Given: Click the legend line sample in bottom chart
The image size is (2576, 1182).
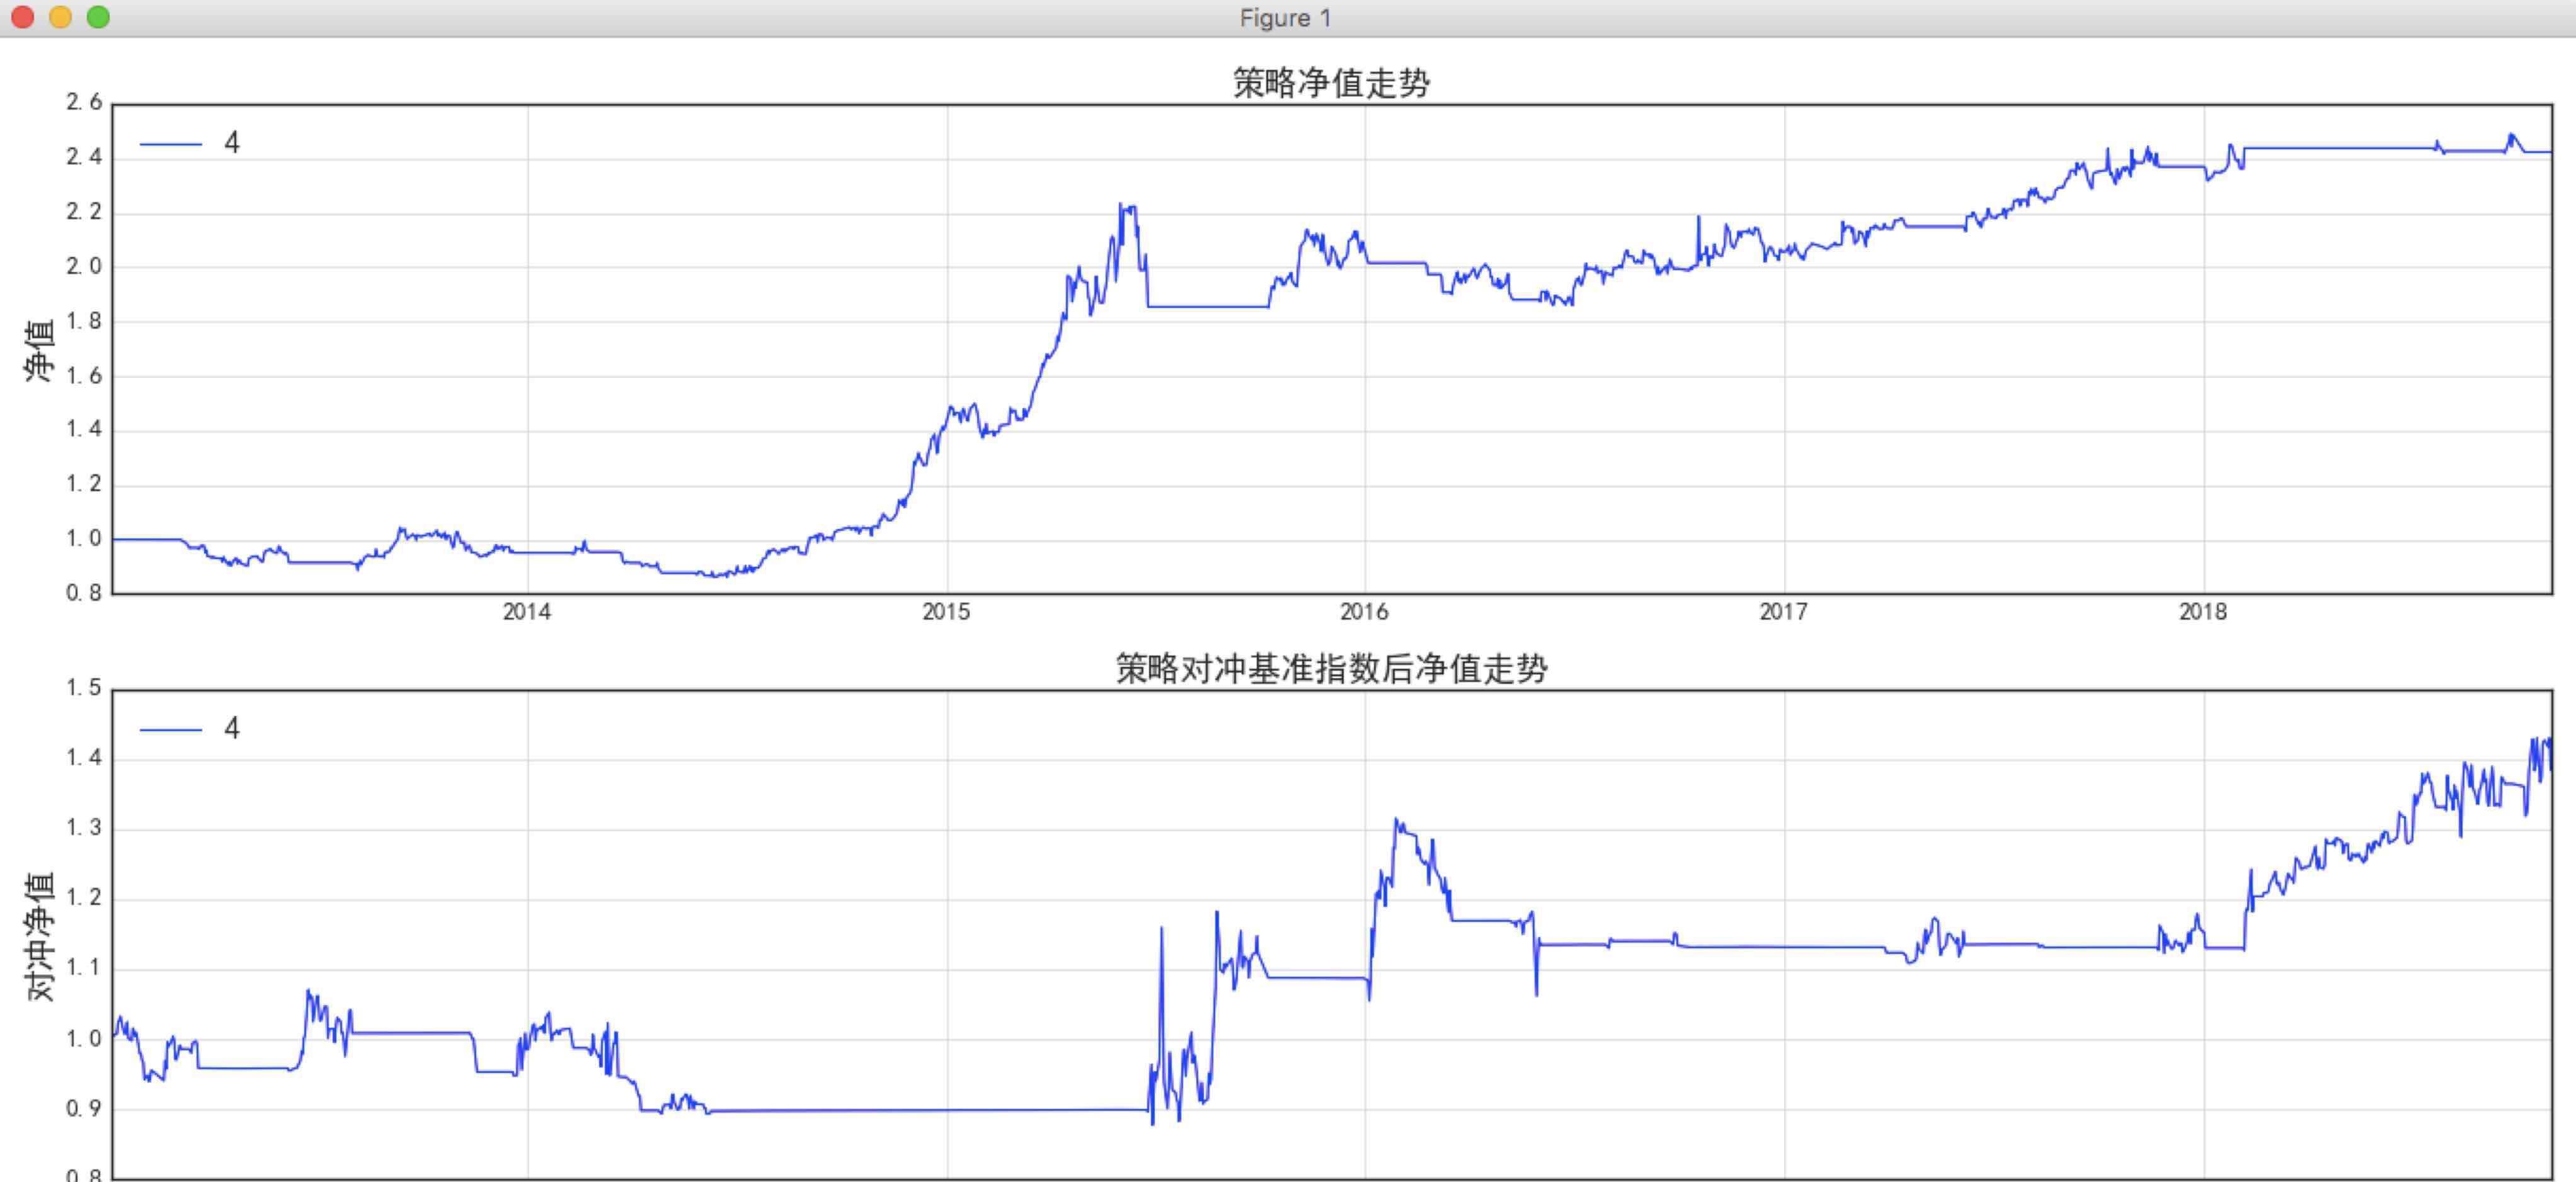Looking at the screenshot, I should click(x=171, y=729).
